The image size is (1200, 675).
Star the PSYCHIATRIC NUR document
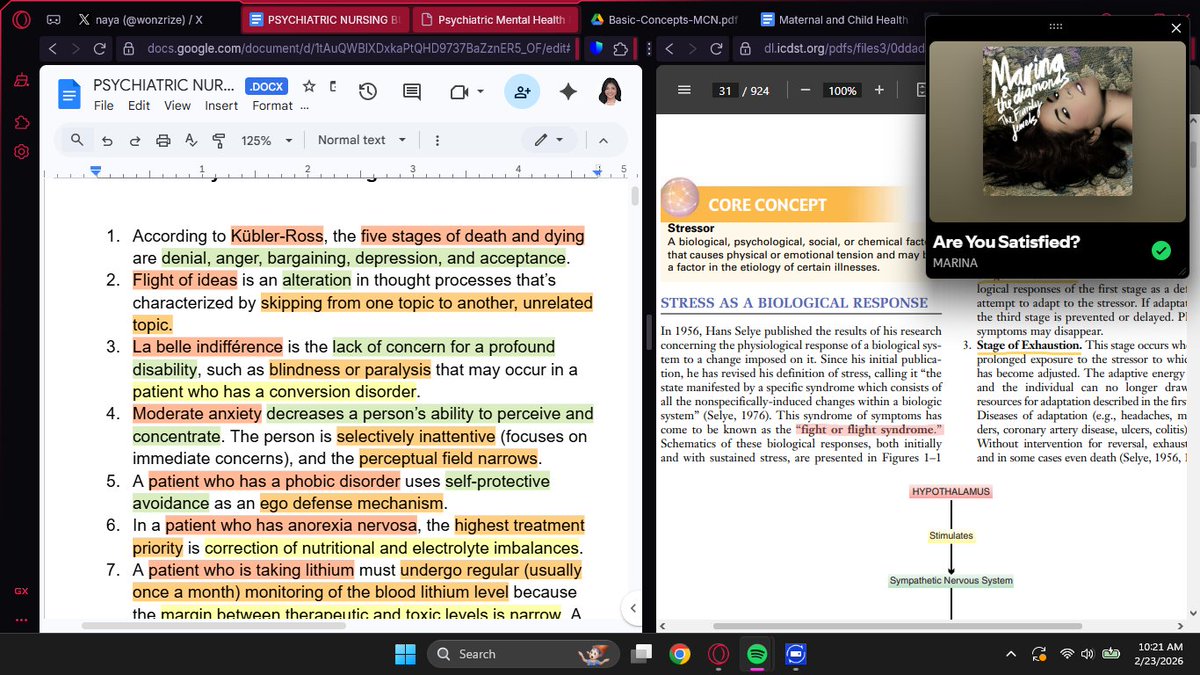[310, 86]
